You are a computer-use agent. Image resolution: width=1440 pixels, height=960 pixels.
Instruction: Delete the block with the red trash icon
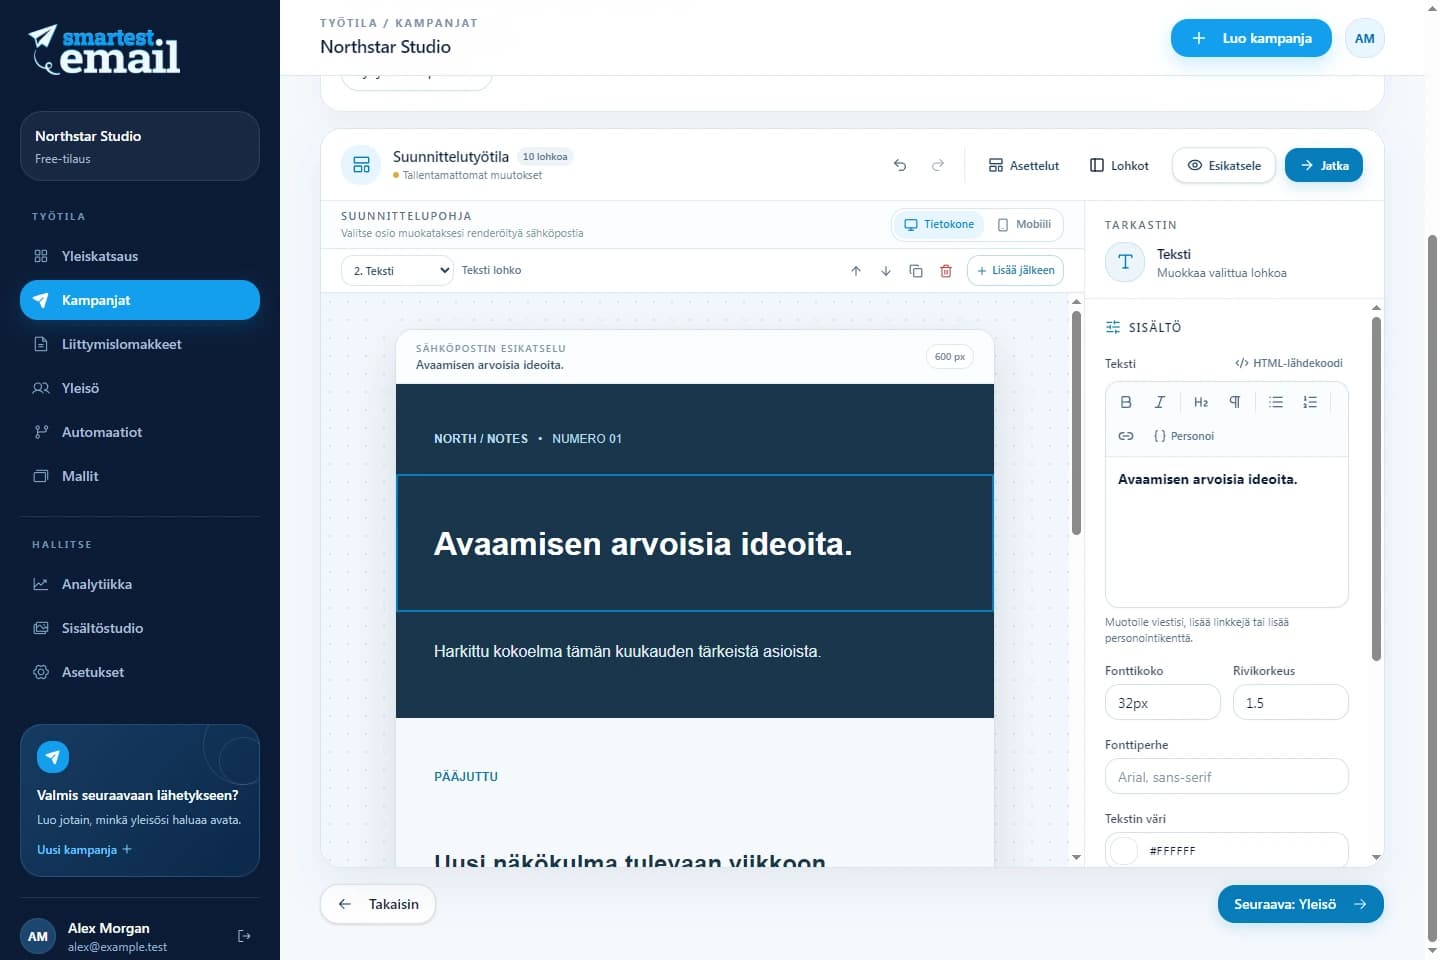[946, 271]
